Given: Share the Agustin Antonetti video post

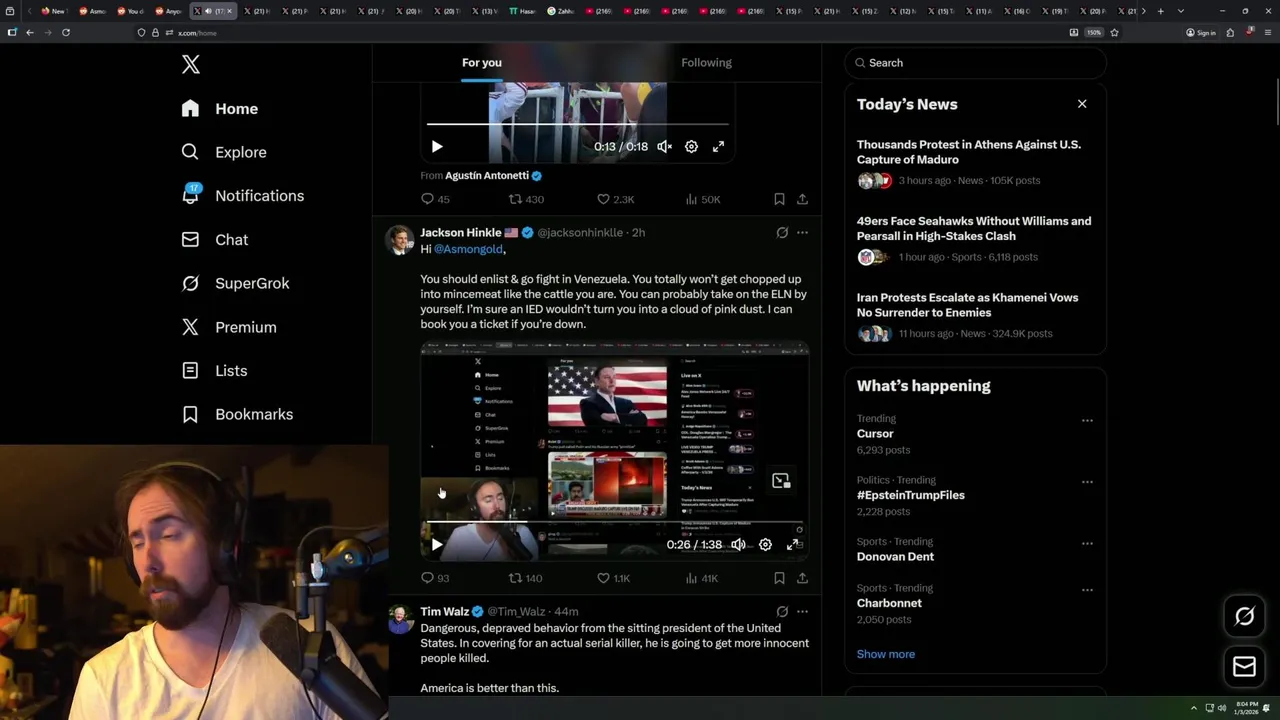Looking at the screenshot, I should pyautogui.click(x=802, y=199).
